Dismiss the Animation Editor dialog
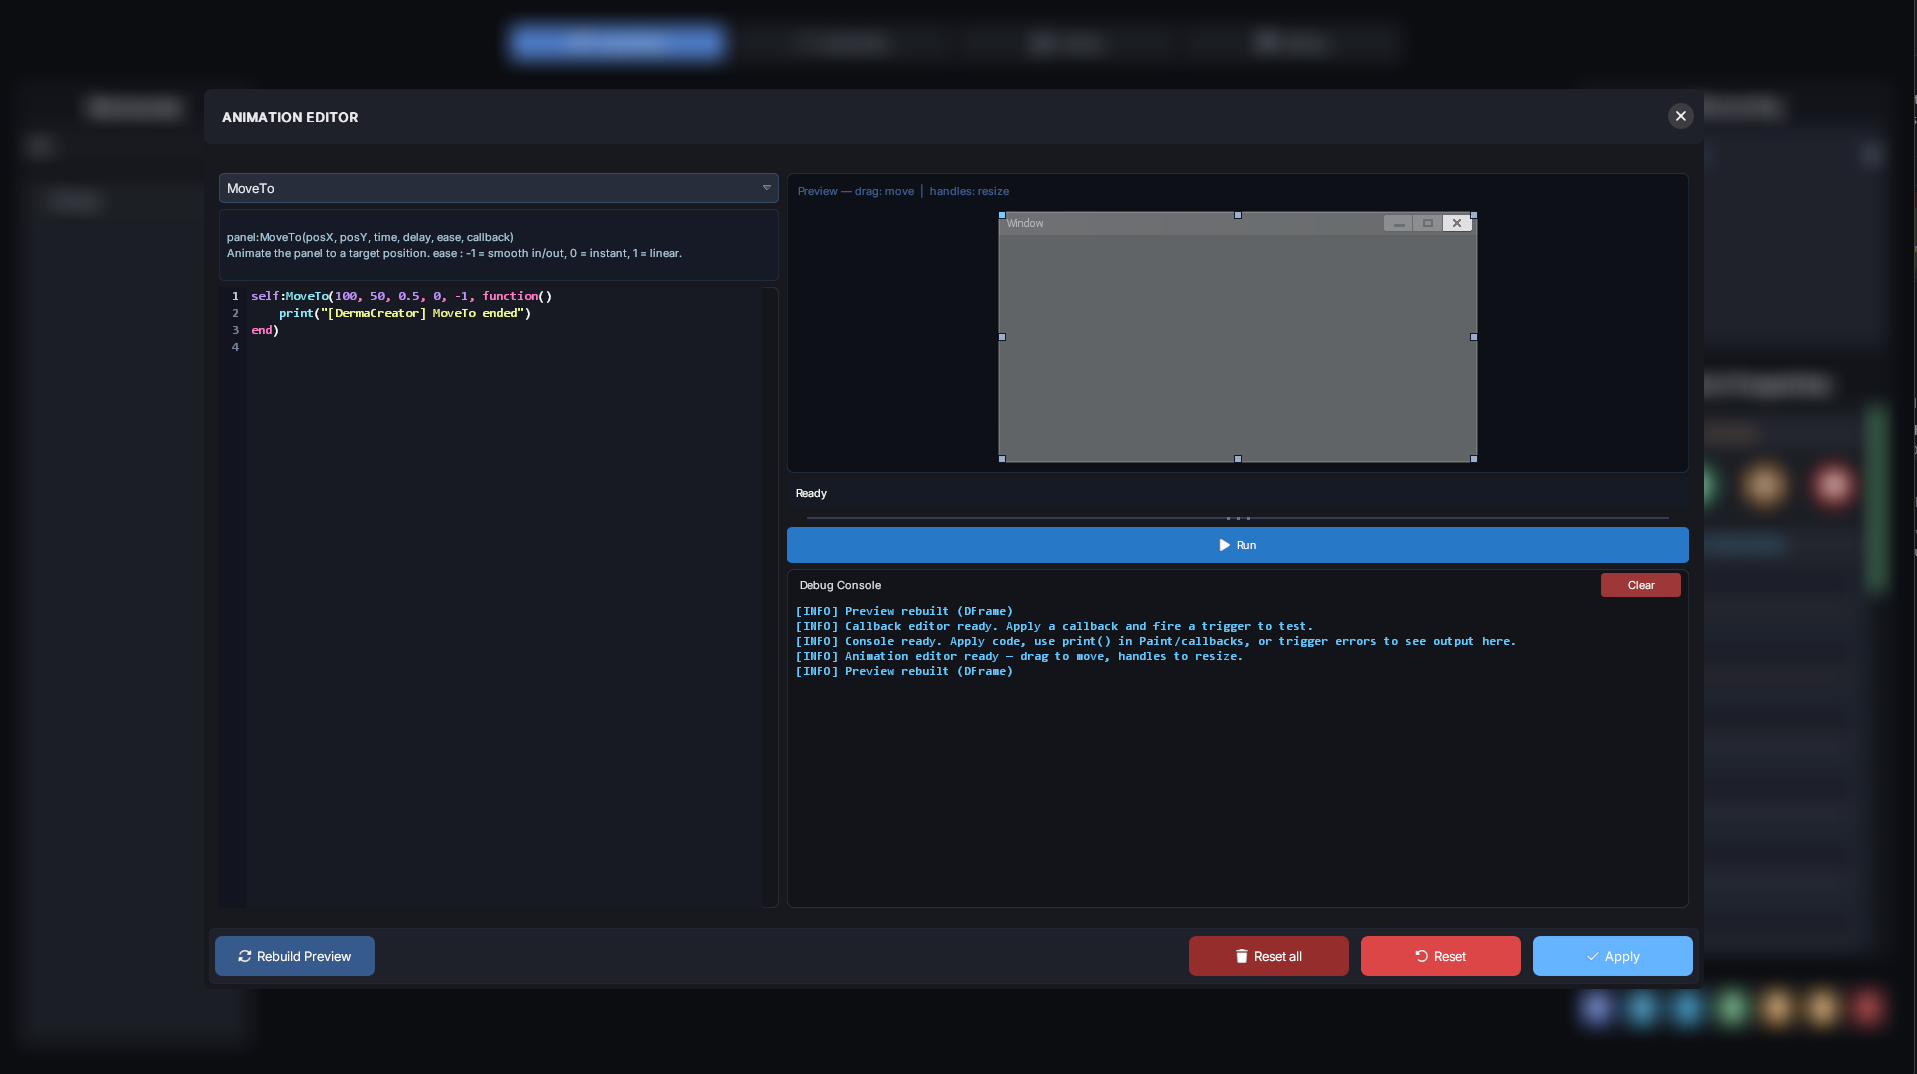This screenshot has height=1074, width=1917. 1681,117
